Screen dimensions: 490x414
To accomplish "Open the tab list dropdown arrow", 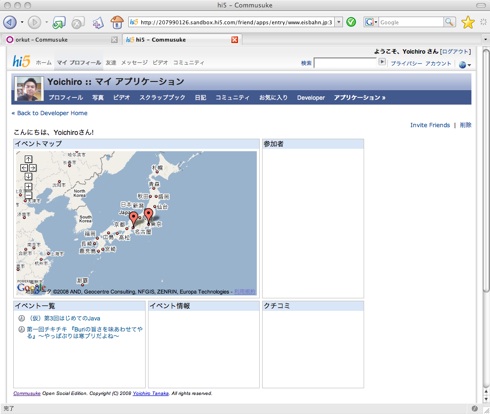I will (x=485, y=39).
